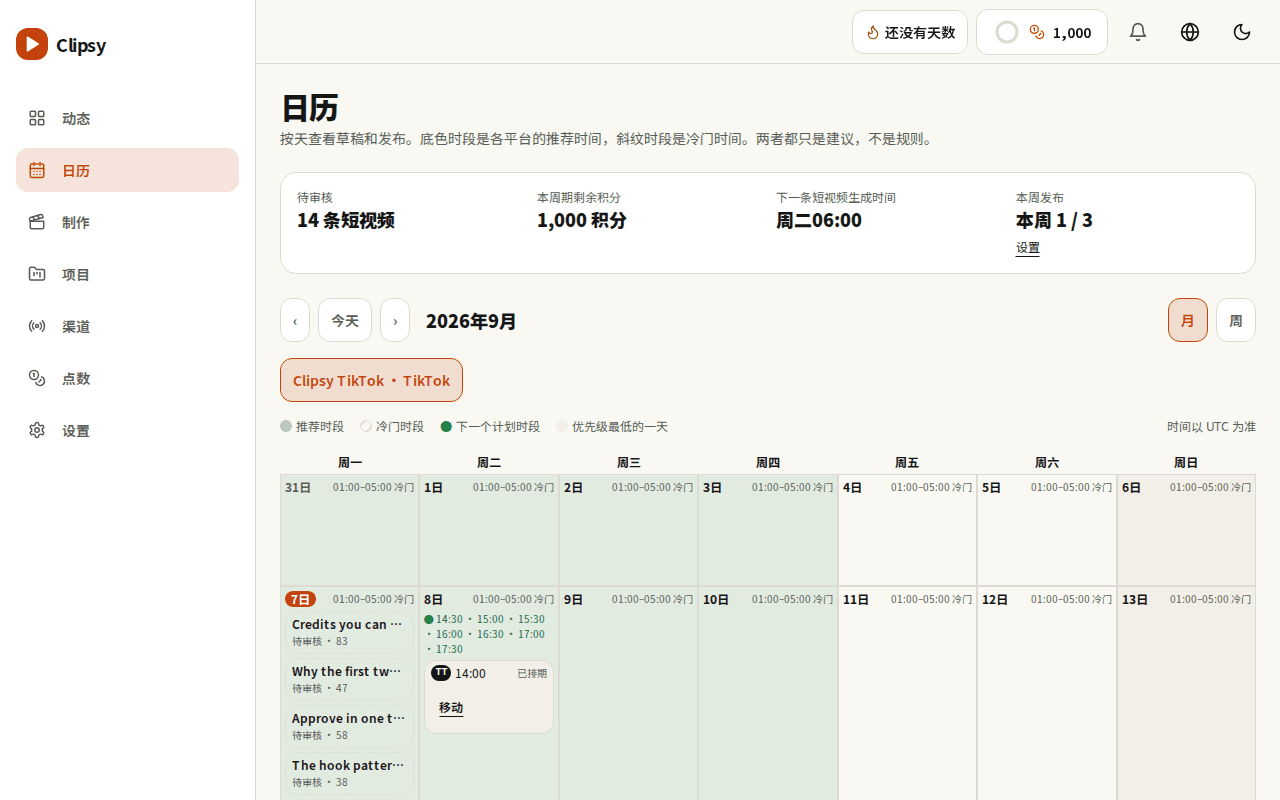
Task: Click the 周二06:00 next generation time
Action: [819, 220]
